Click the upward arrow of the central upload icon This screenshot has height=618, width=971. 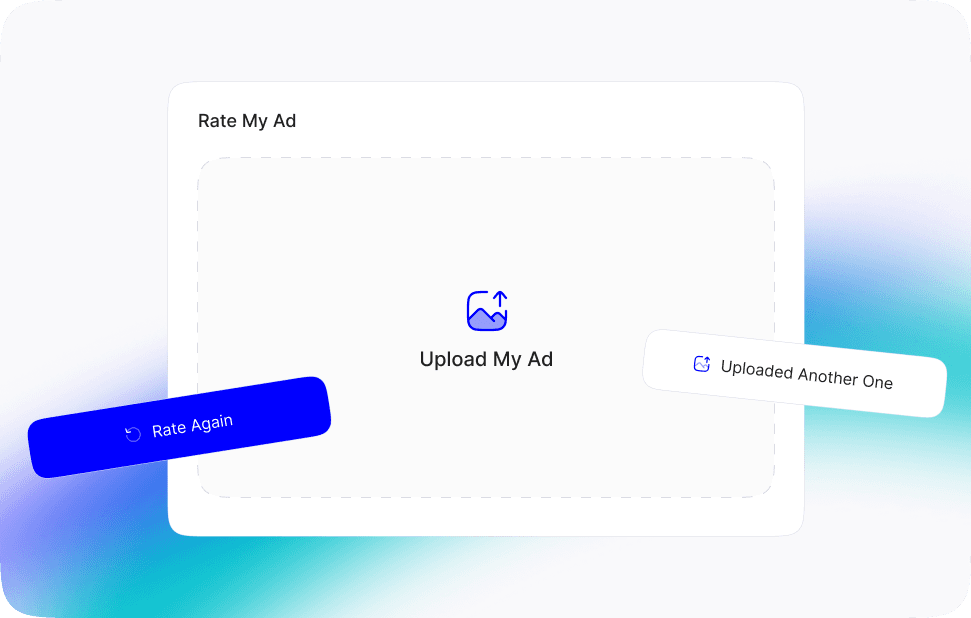coord(500,298)
